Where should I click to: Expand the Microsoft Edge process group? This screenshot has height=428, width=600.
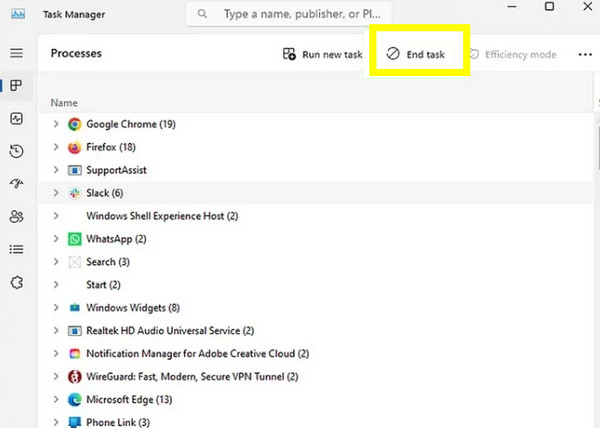(x=56, y=399)
